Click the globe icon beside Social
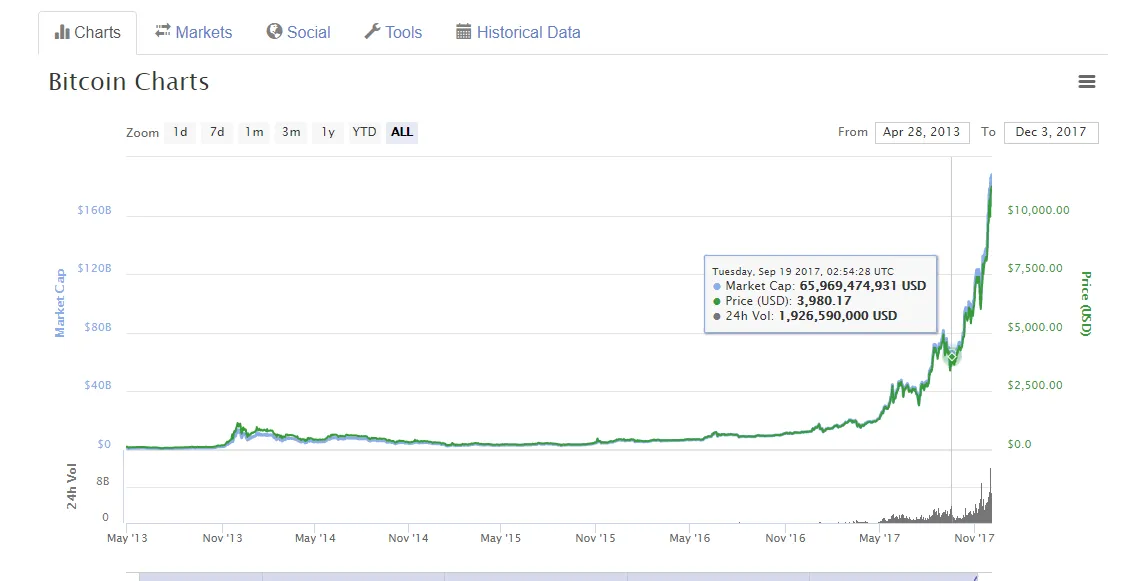 274,31
